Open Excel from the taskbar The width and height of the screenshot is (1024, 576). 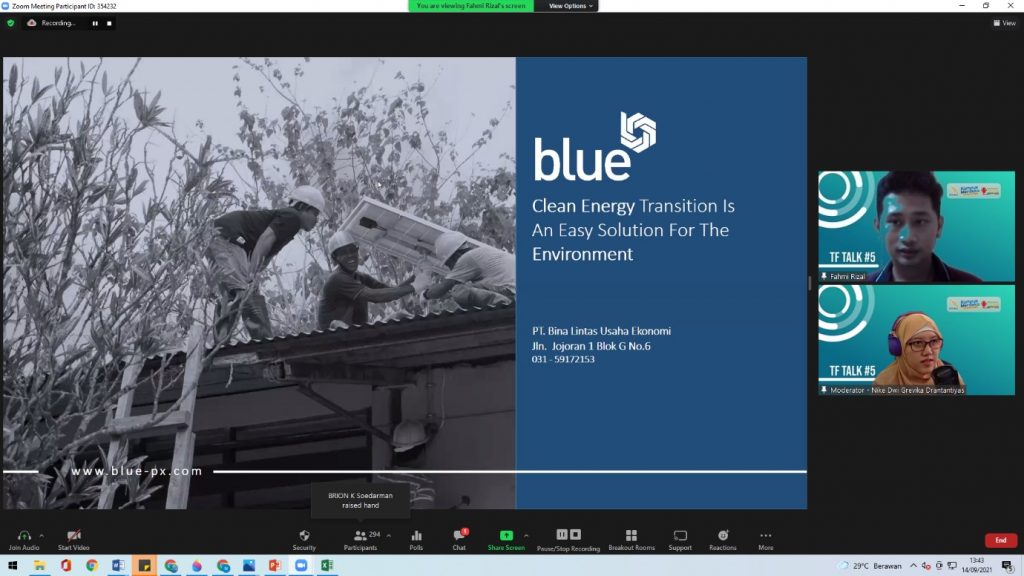pyautogui.click(x=327, y=566)
